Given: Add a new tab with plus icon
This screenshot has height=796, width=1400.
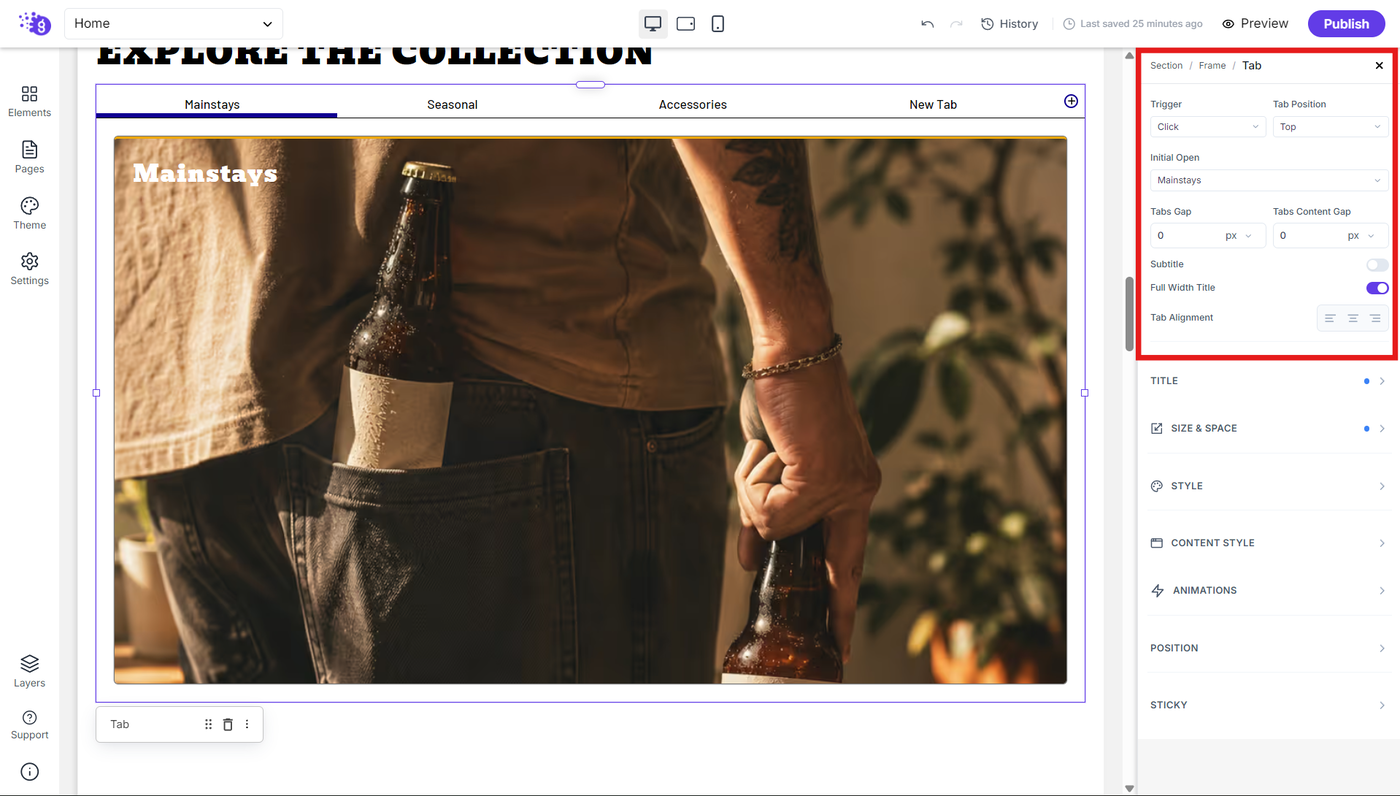Looking at the screenshot, I should click(x=1071, y=101).
